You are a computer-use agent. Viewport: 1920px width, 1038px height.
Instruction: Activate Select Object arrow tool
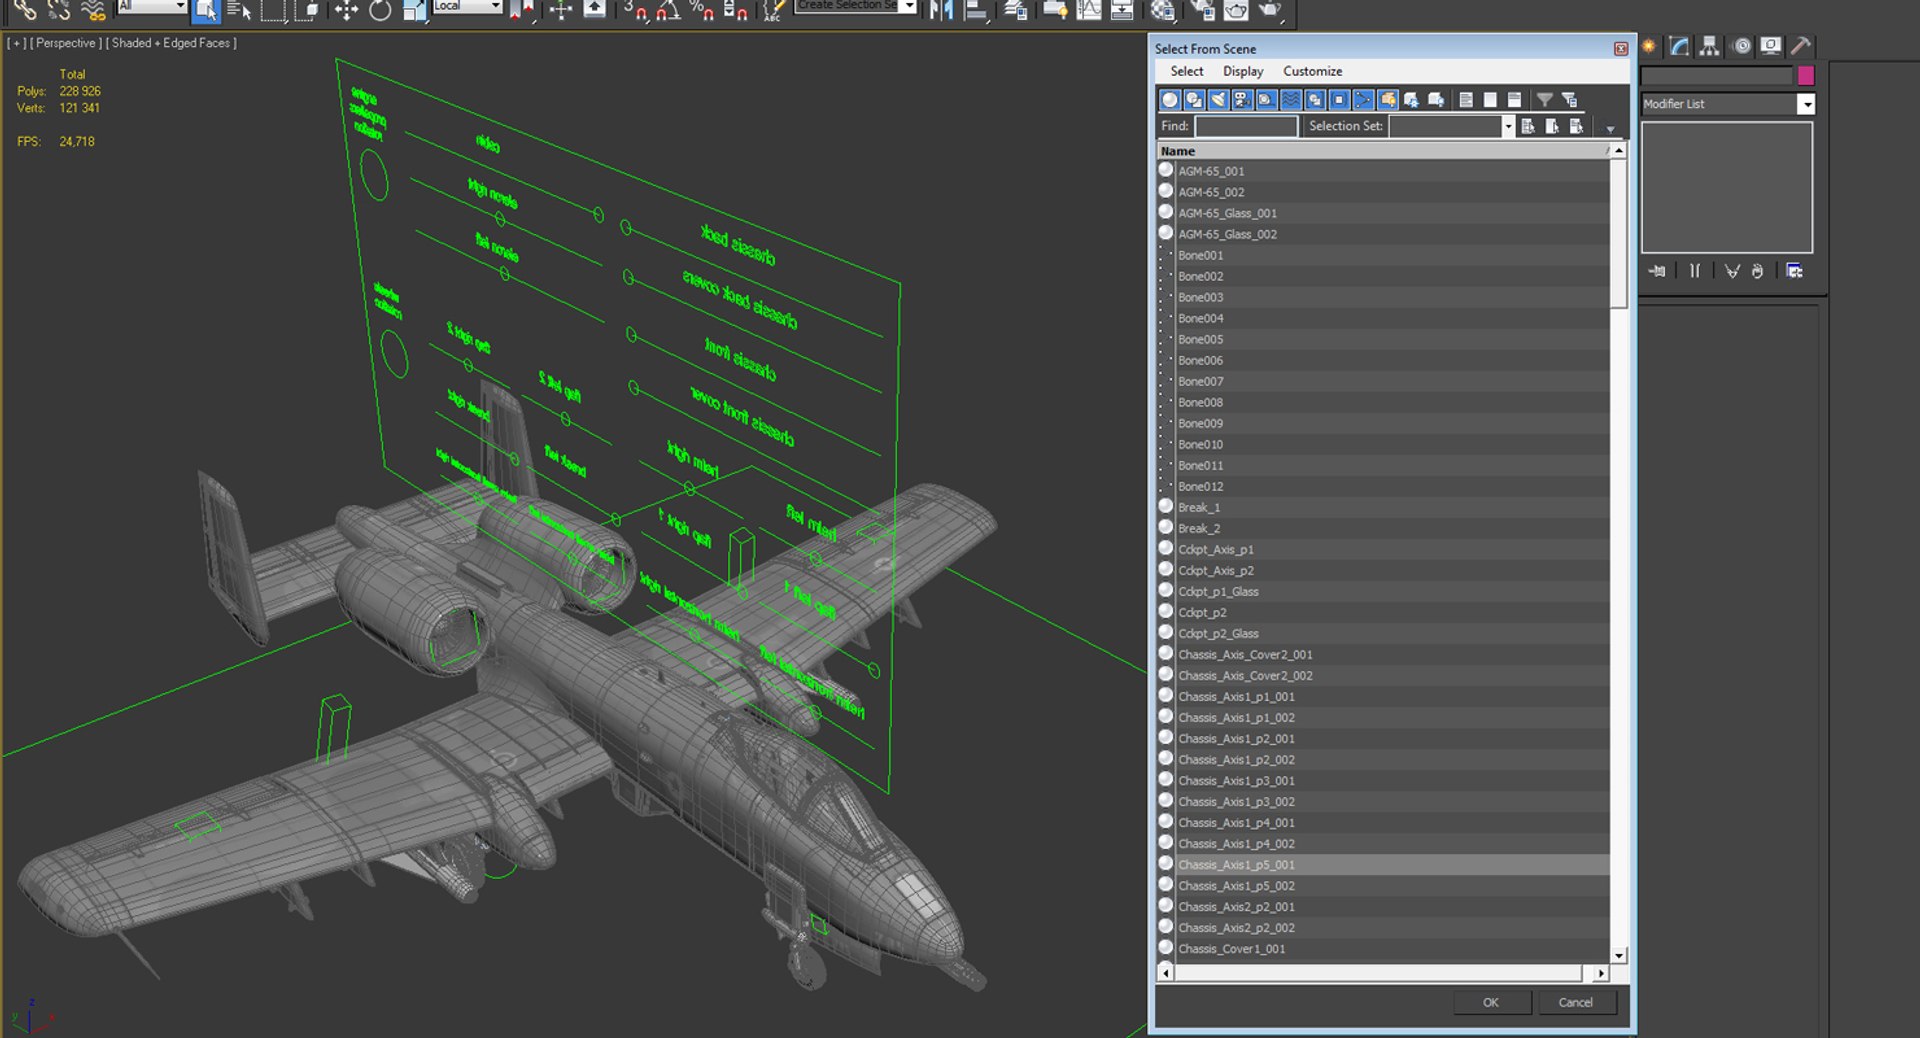coord(206,10)
